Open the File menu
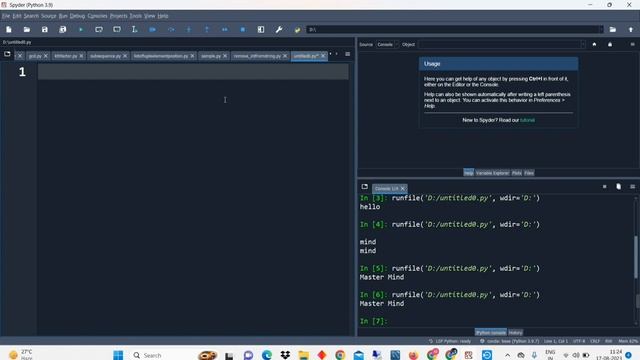 6,16
